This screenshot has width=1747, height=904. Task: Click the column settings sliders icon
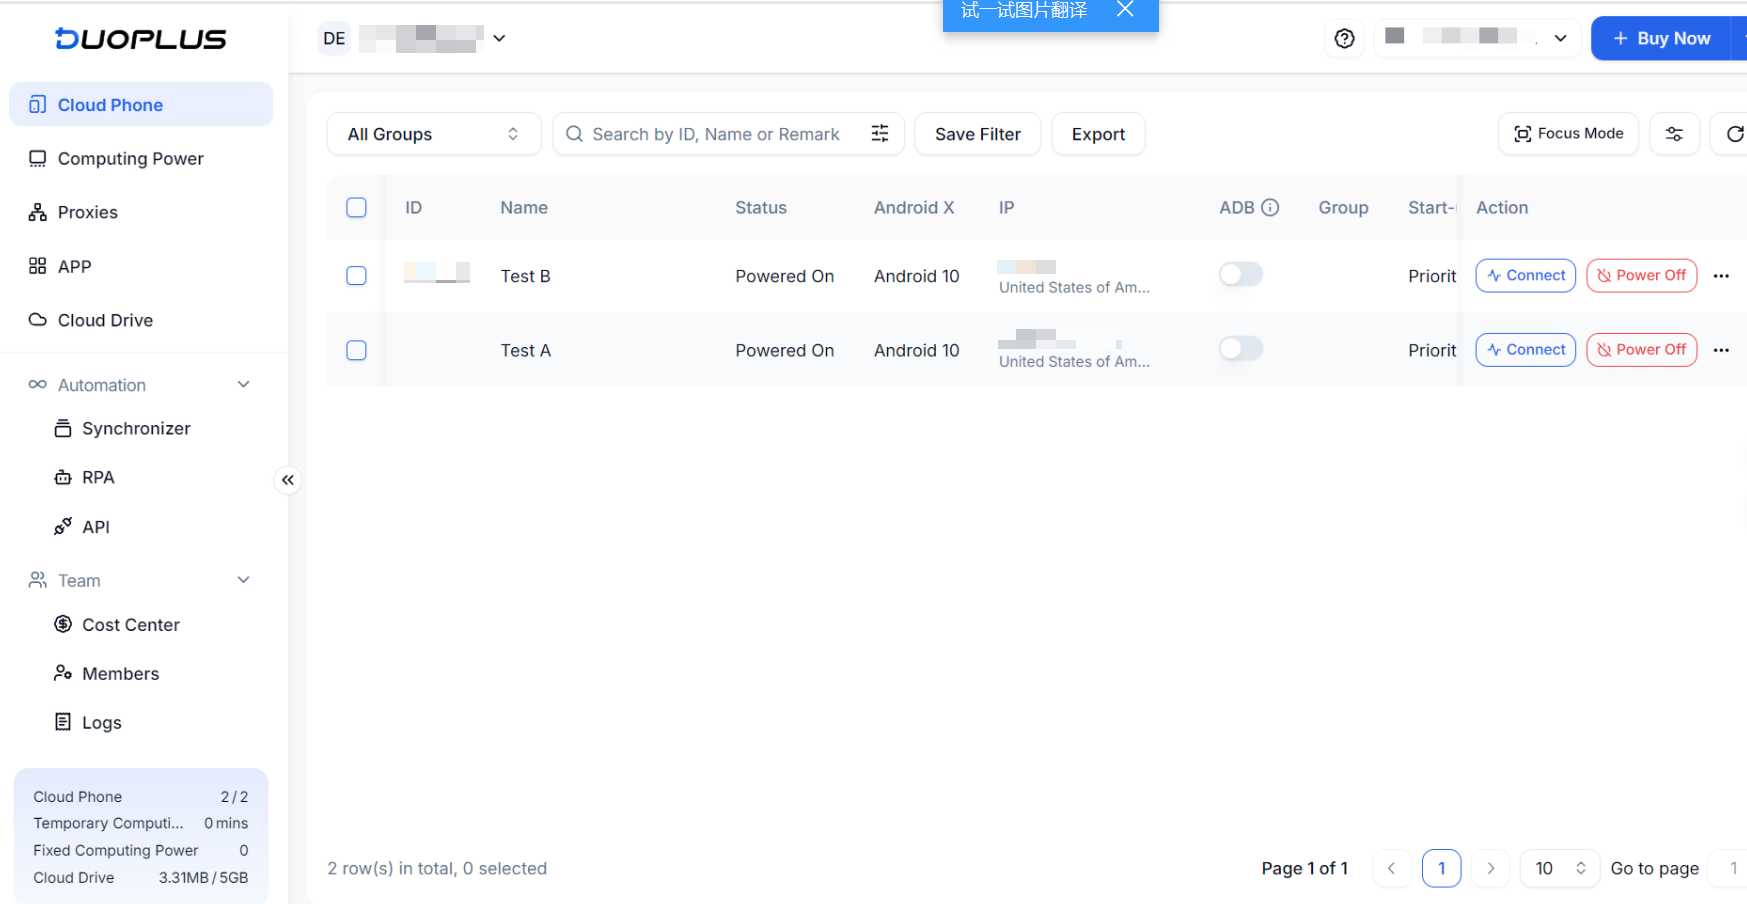pyautogui.click(x=1673, y=134)
